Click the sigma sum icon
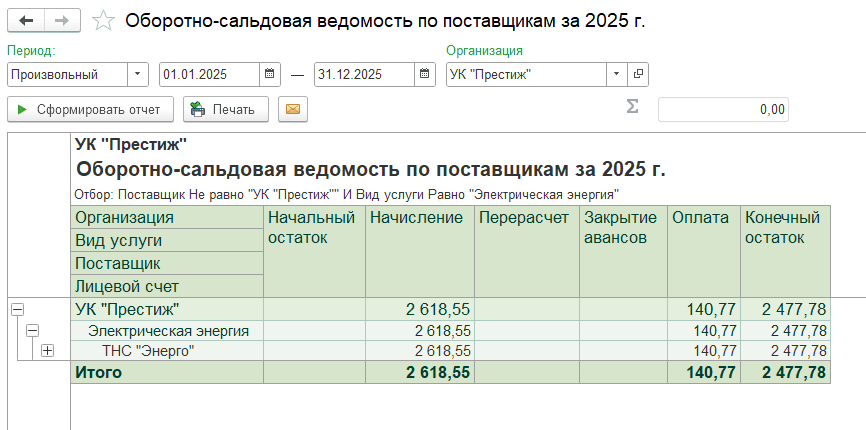Image resolution: width=866 pixels, height=430 pixels. pyautogui.click(x=632, y=108)
